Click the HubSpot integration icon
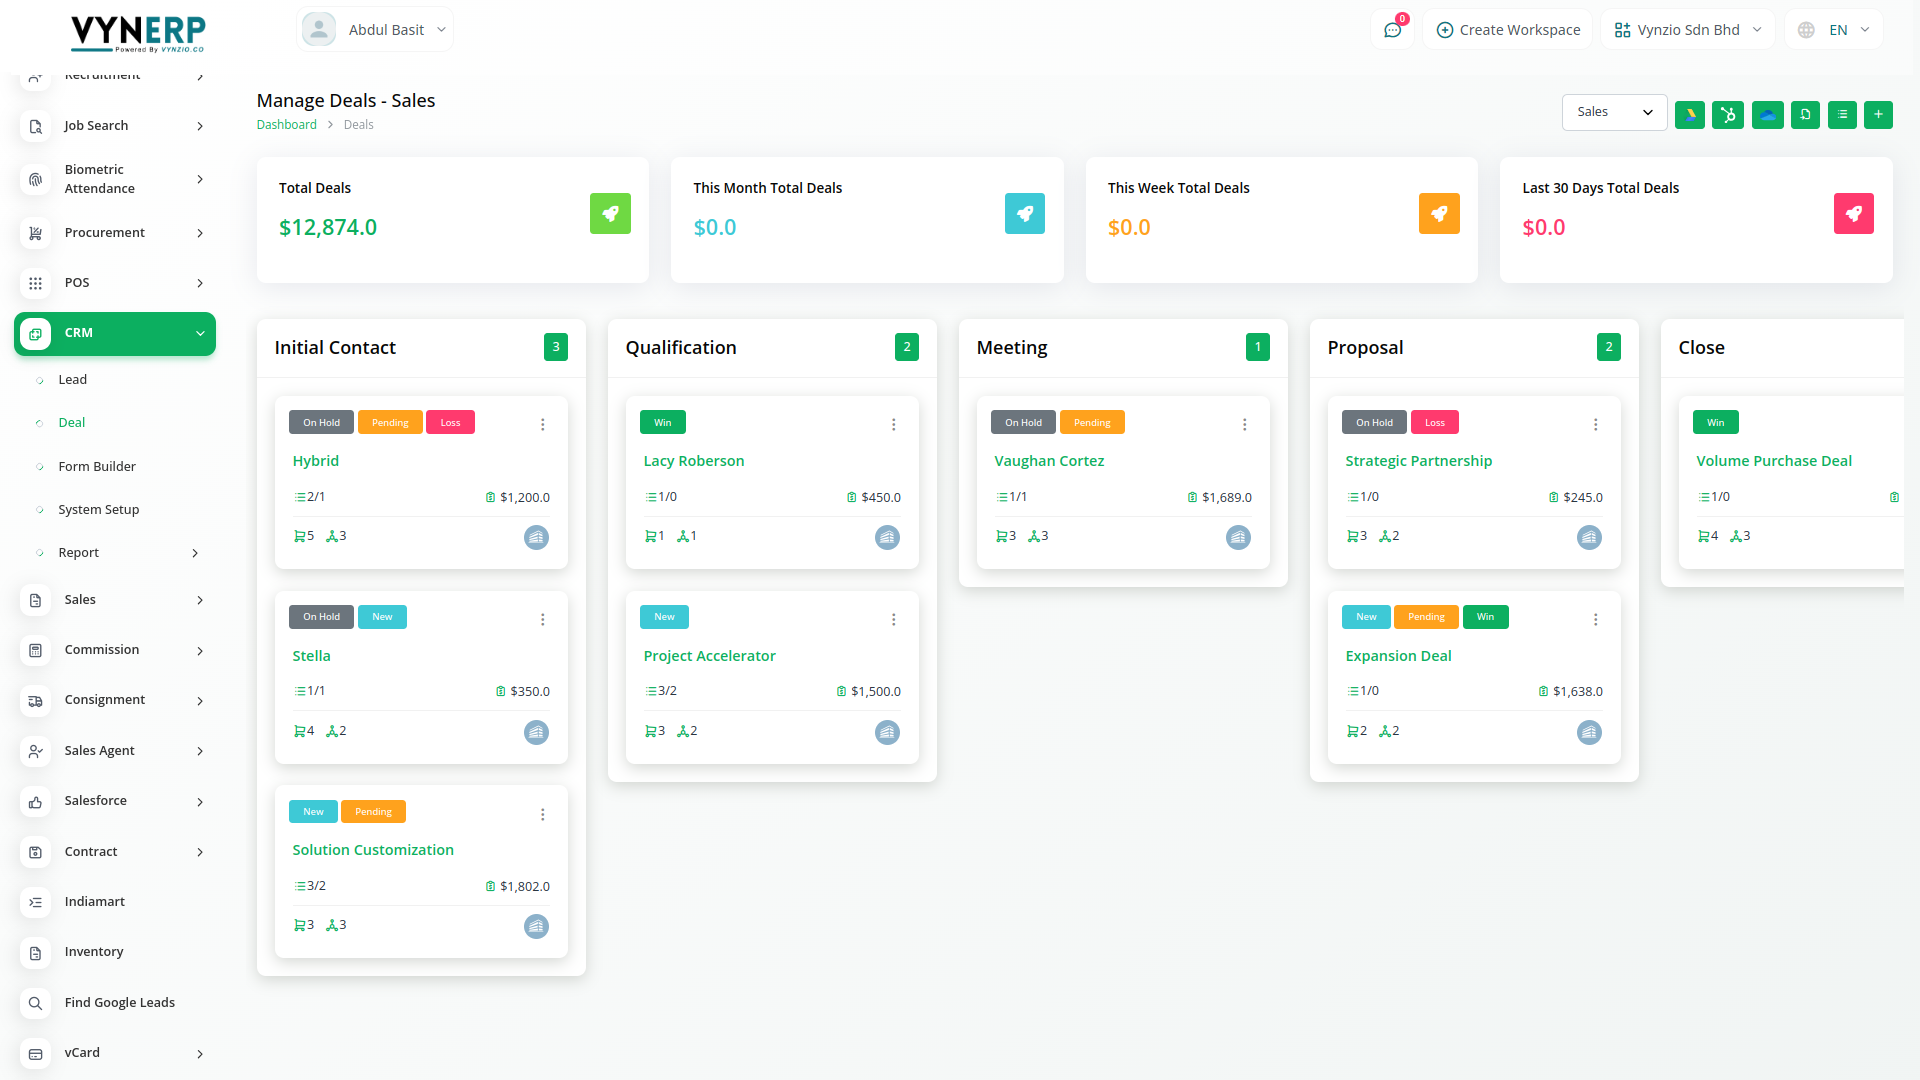This screenshot has width=1920, height=1080. point(1727,115)
